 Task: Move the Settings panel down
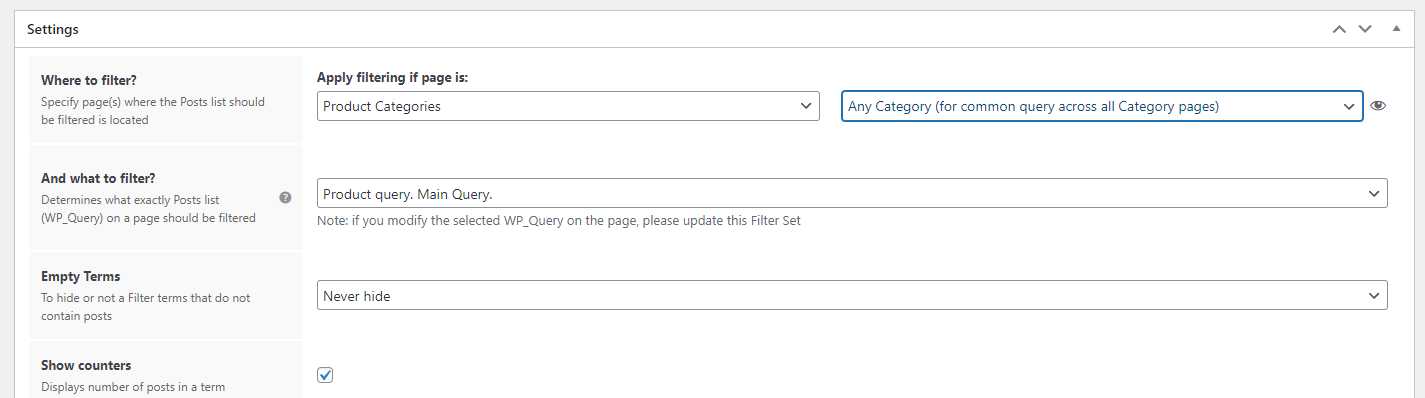tap(1365, 30)
